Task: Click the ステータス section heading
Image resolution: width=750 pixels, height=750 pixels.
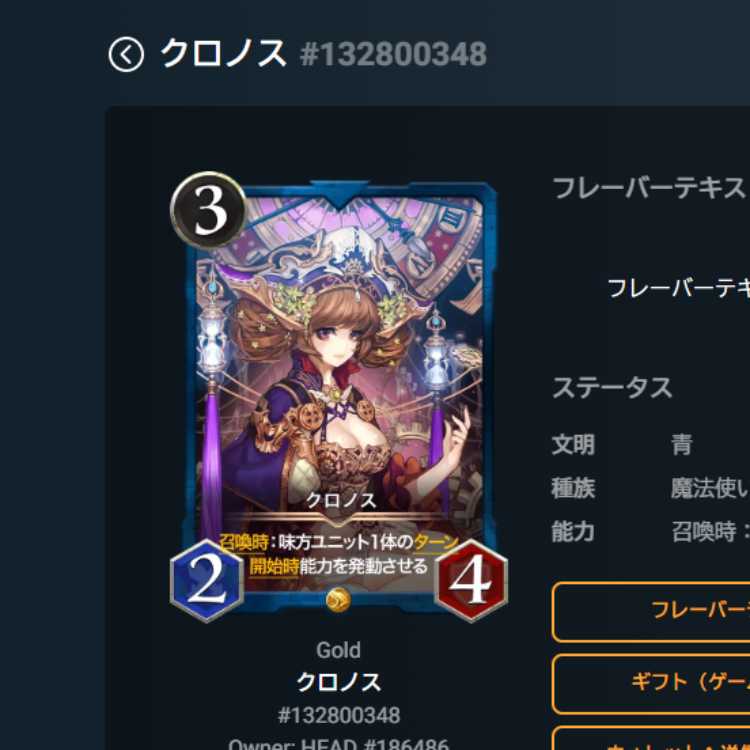Action: pyautogui.click(x=612, y=387)
